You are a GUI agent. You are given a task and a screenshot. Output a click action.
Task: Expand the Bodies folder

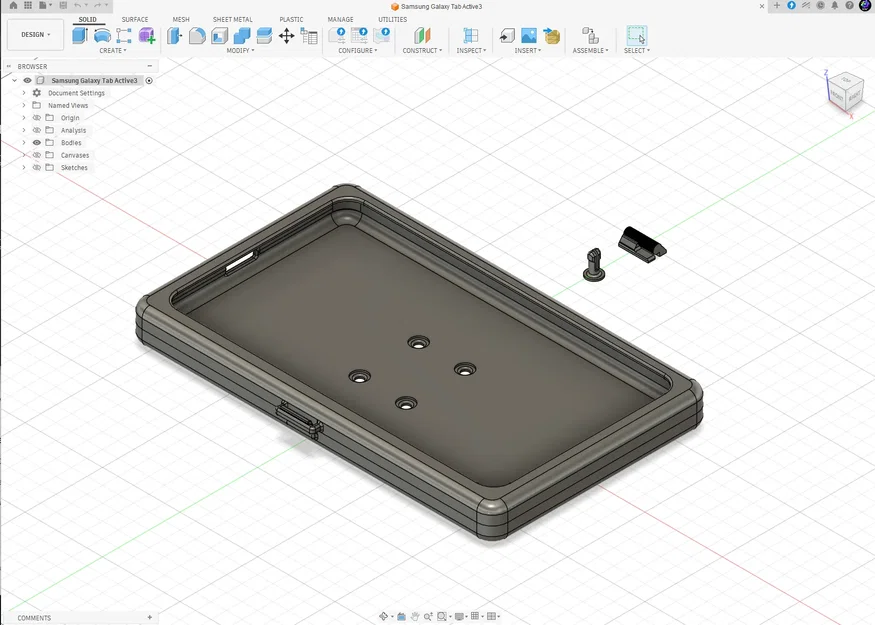click(x=23, y=142)
